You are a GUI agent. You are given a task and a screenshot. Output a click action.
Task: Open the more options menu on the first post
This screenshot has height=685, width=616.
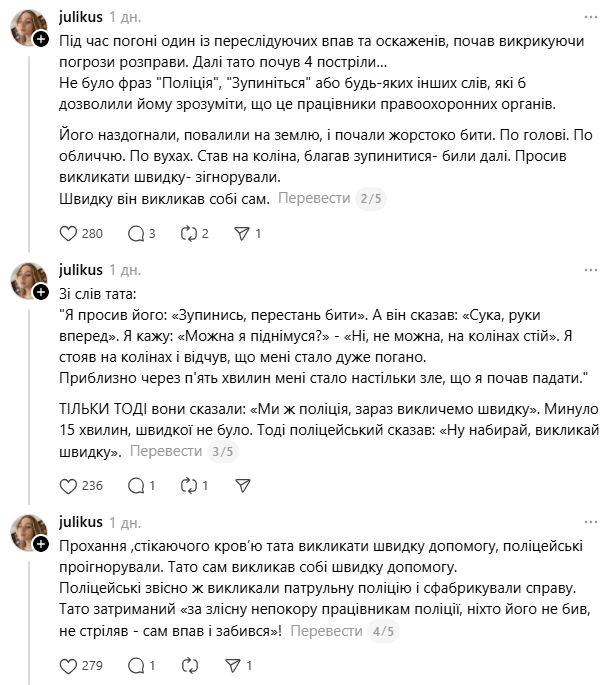tap(592, 18)
